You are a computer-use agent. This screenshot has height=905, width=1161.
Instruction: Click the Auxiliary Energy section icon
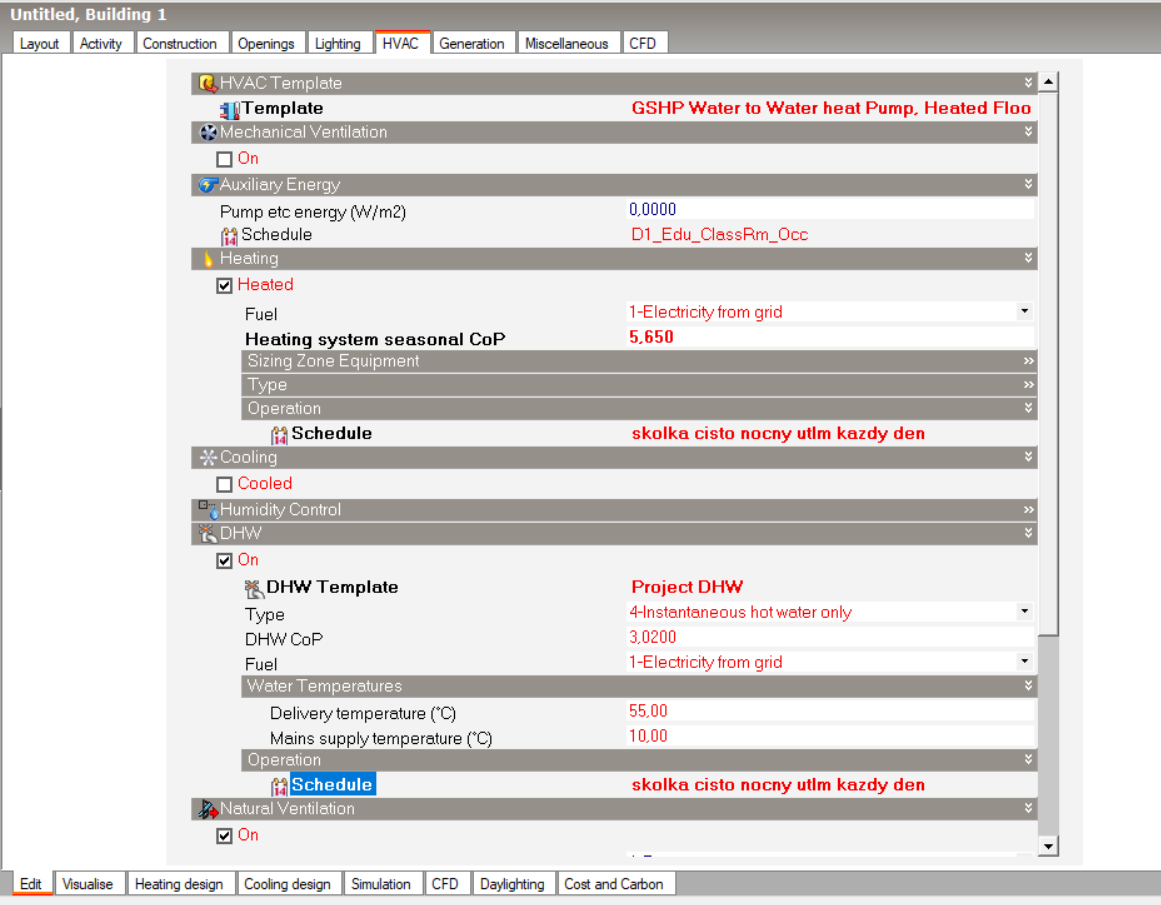208,184
